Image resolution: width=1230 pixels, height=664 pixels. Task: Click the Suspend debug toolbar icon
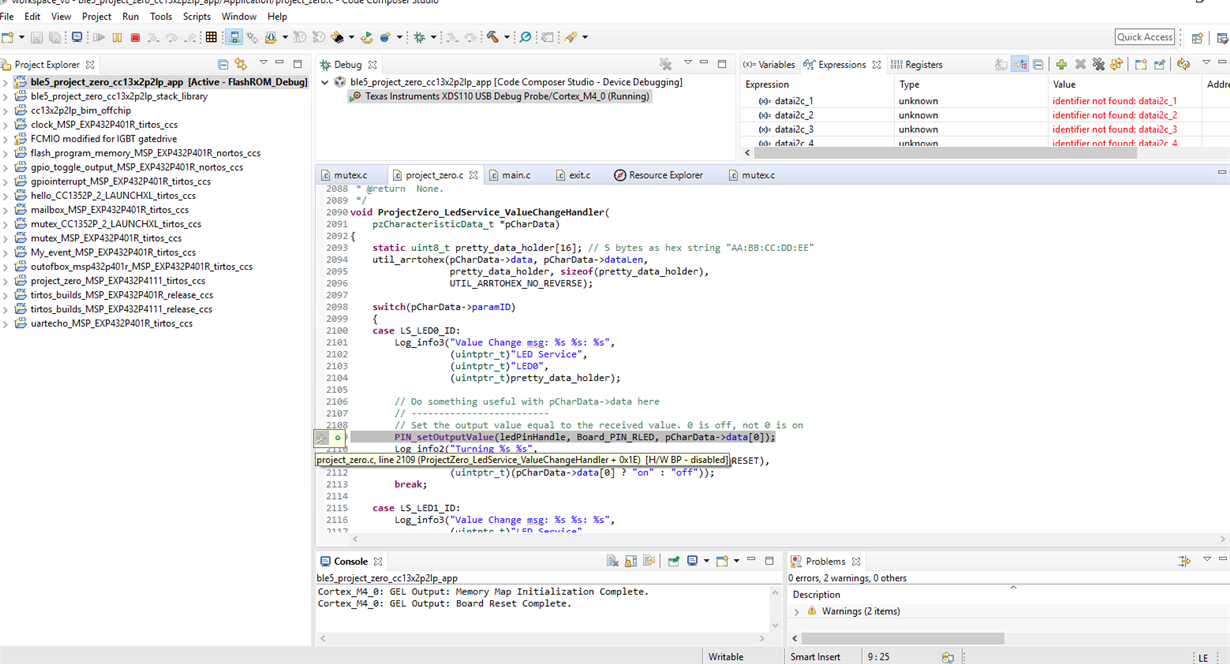117,37
